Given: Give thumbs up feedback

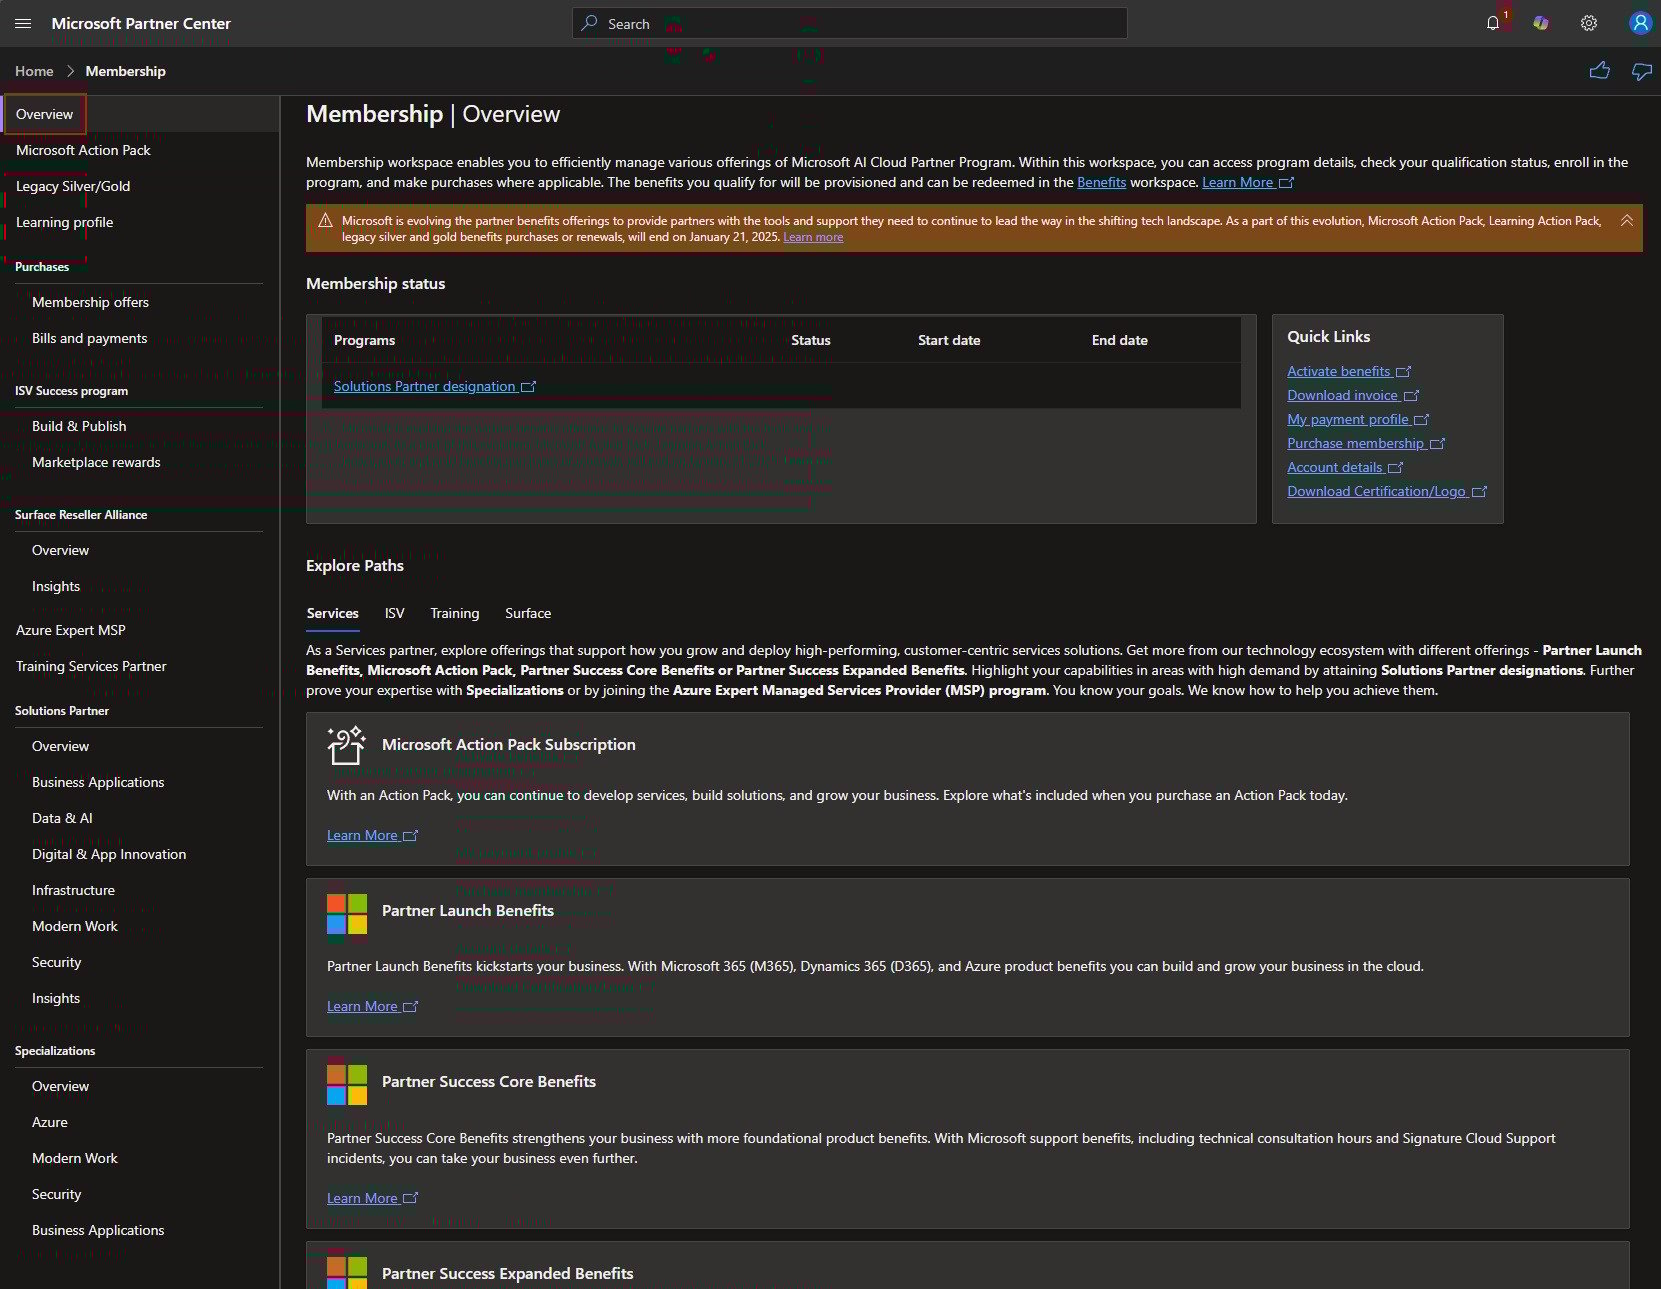Looking at the screenshot, I should pos(1600,71).
